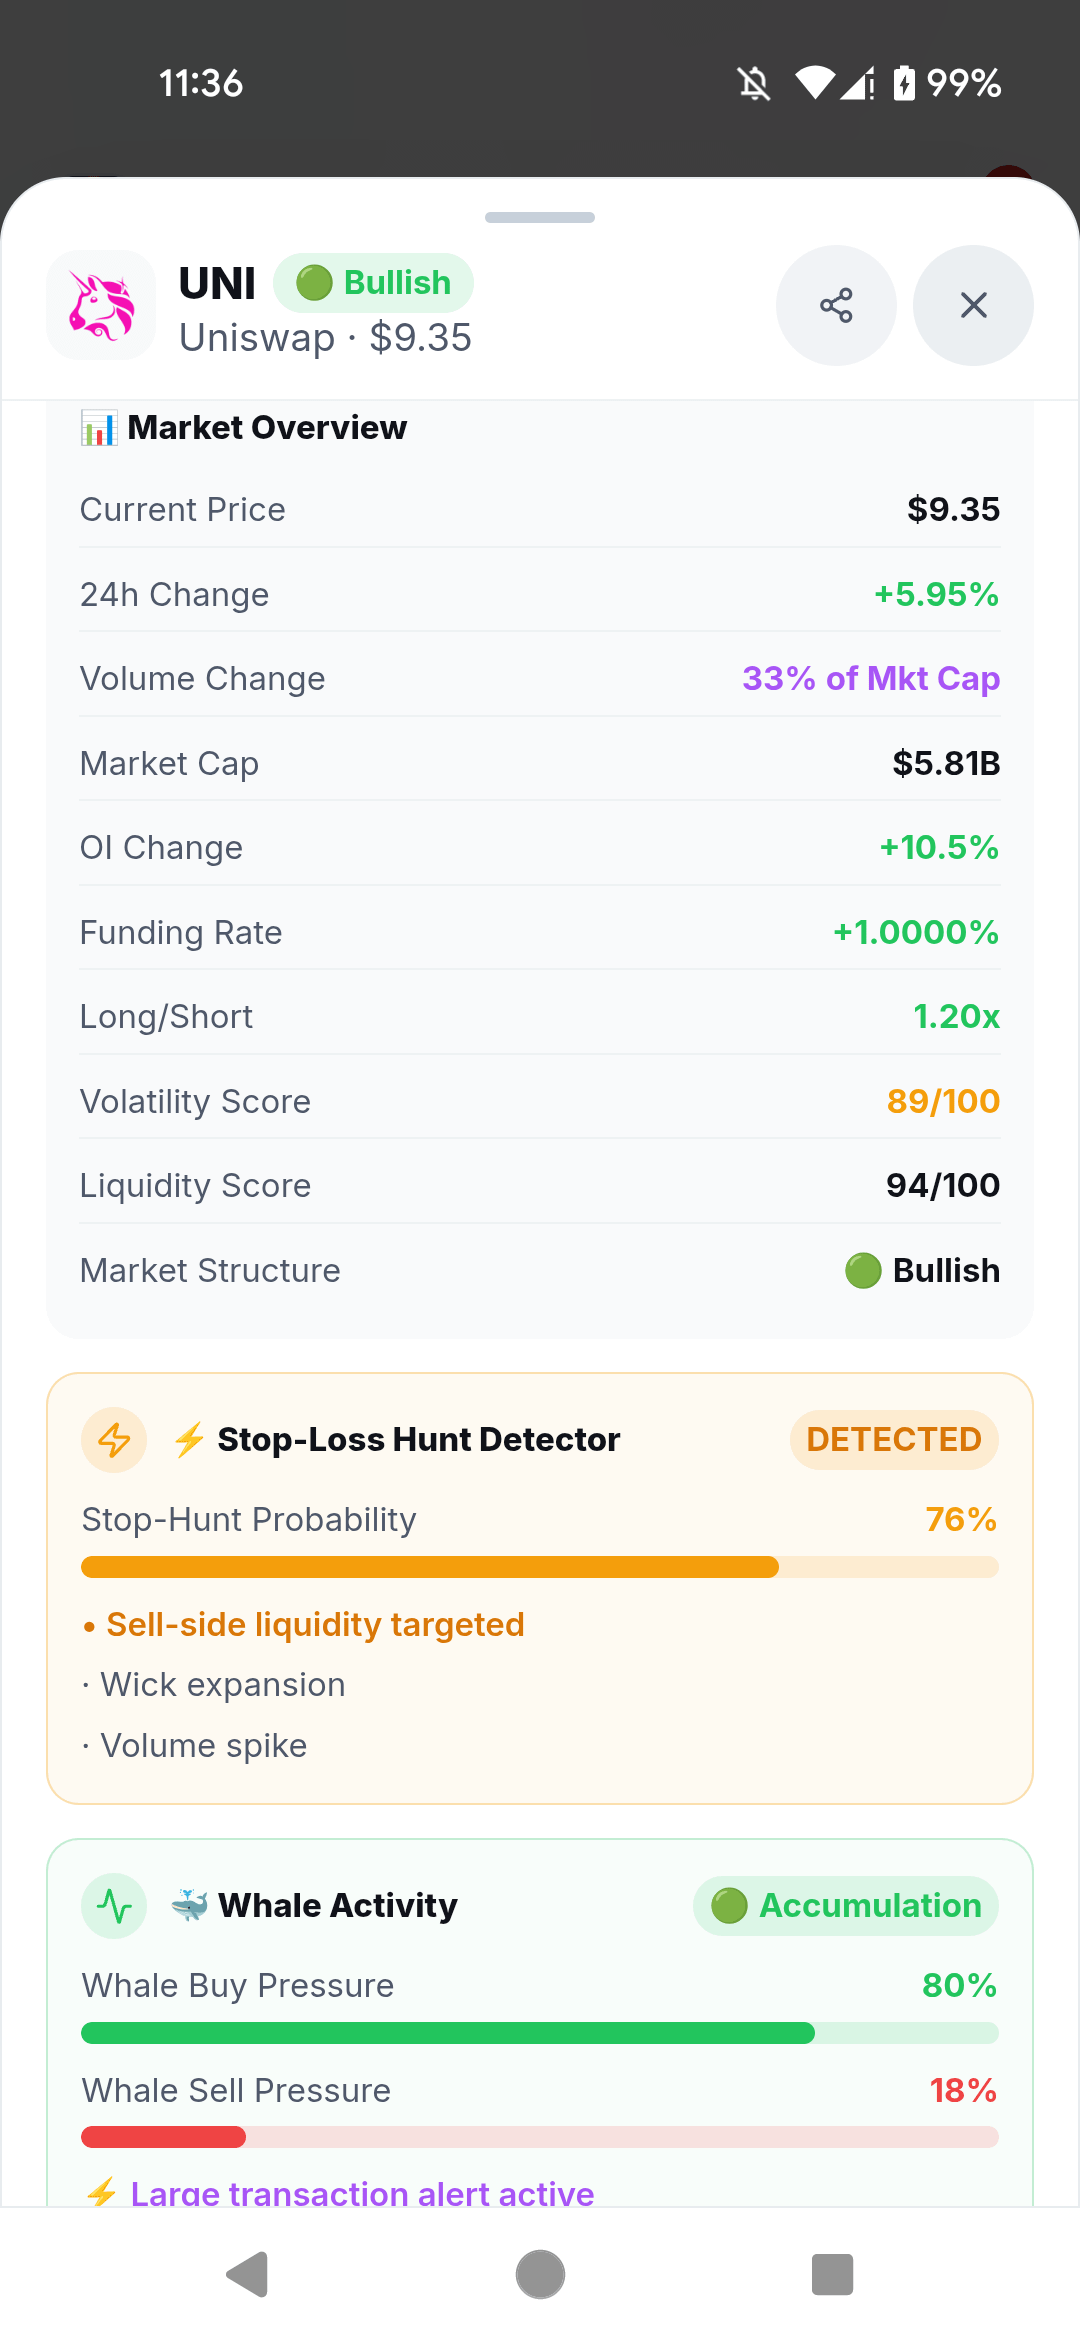This screenshot has width=1080, height=2340.
Task: Tap the lightning bolt circle icon
Action: (x=114, y=1440)
